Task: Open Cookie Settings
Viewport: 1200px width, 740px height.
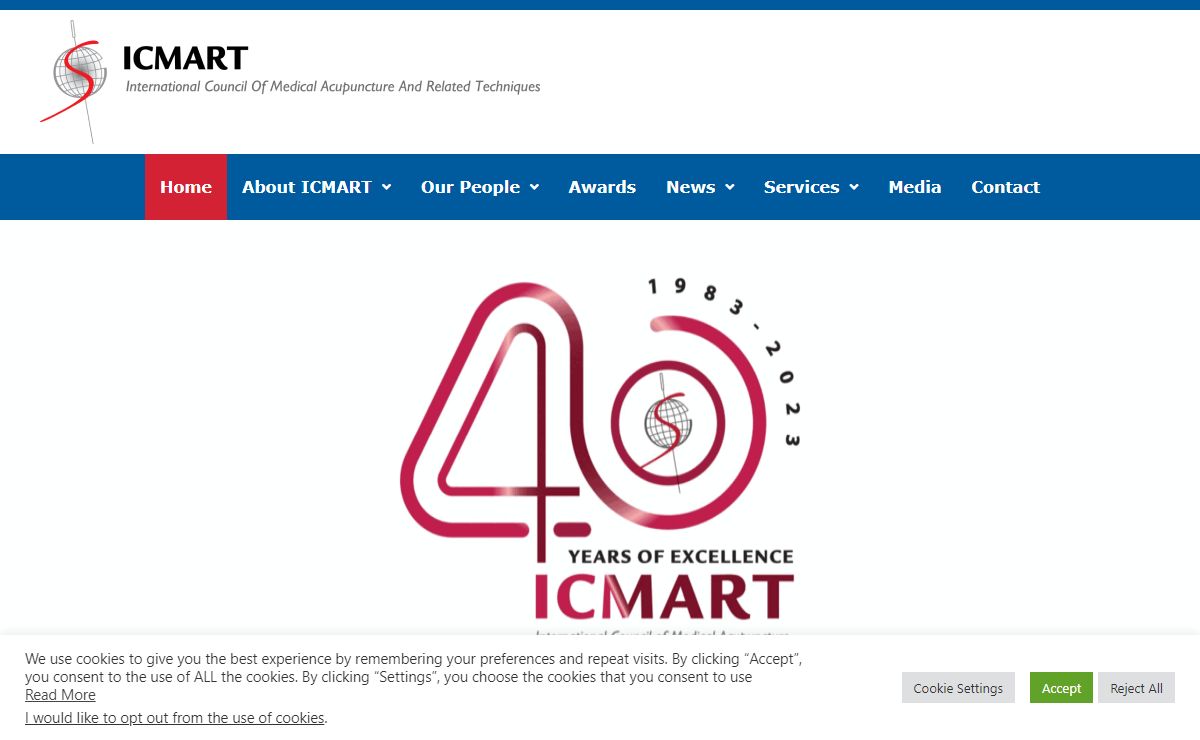Action: pos(958,688)
